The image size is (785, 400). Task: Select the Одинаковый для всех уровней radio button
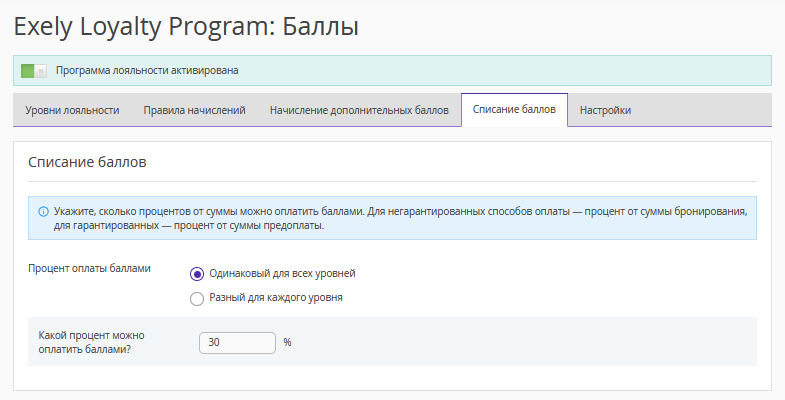[x=197, y=274]
